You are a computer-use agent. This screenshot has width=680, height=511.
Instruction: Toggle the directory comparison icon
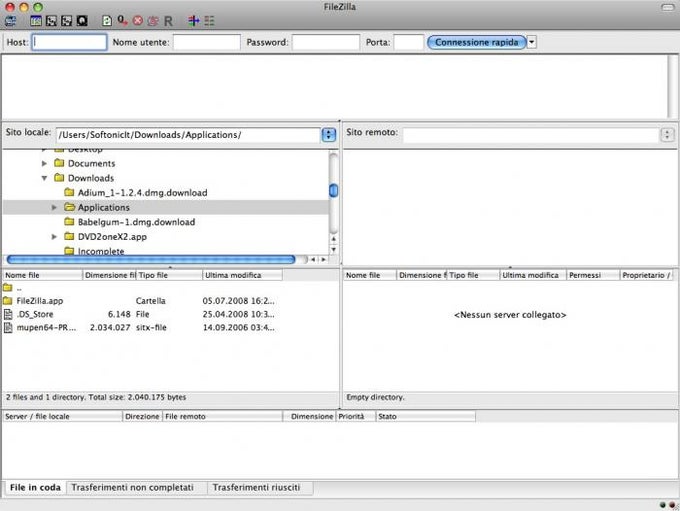click(209, 21)
